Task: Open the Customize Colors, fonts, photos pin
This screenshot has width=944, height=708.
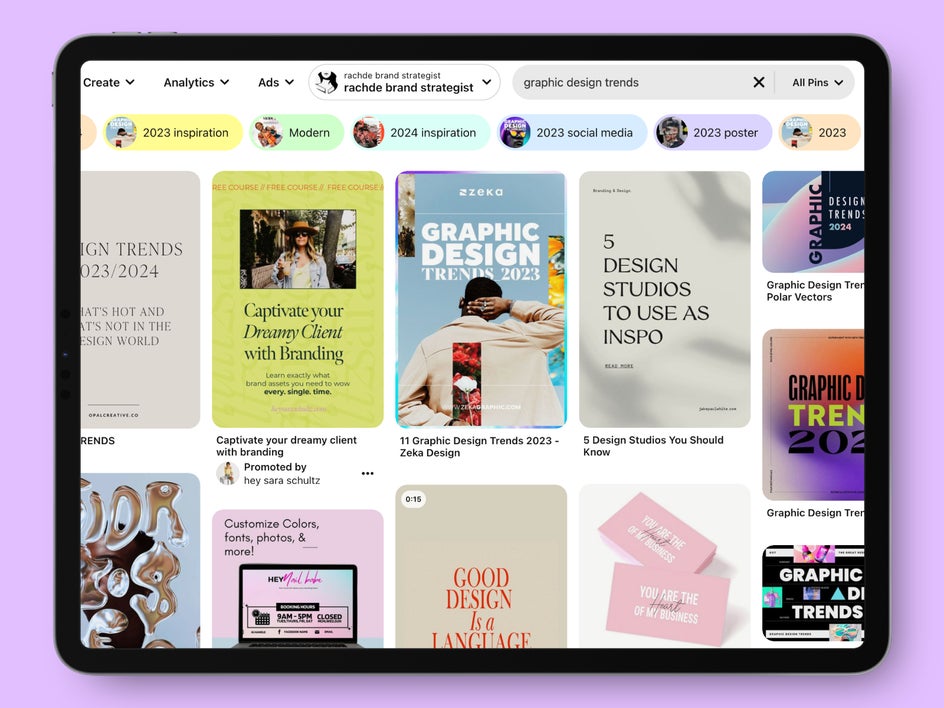Action: (x=297, y=579)
